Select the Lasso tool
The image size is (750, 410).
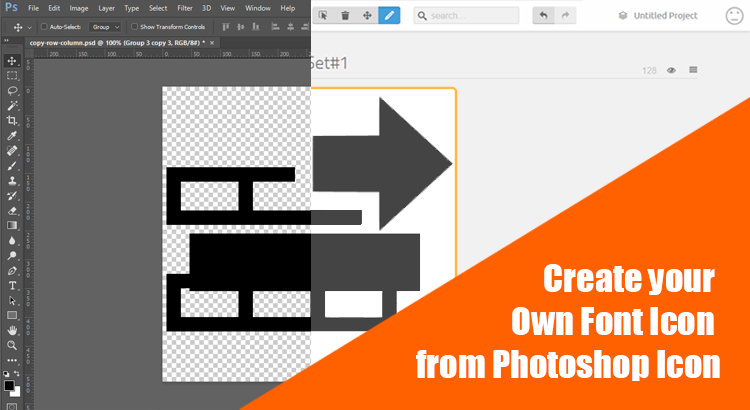[12, 90]
